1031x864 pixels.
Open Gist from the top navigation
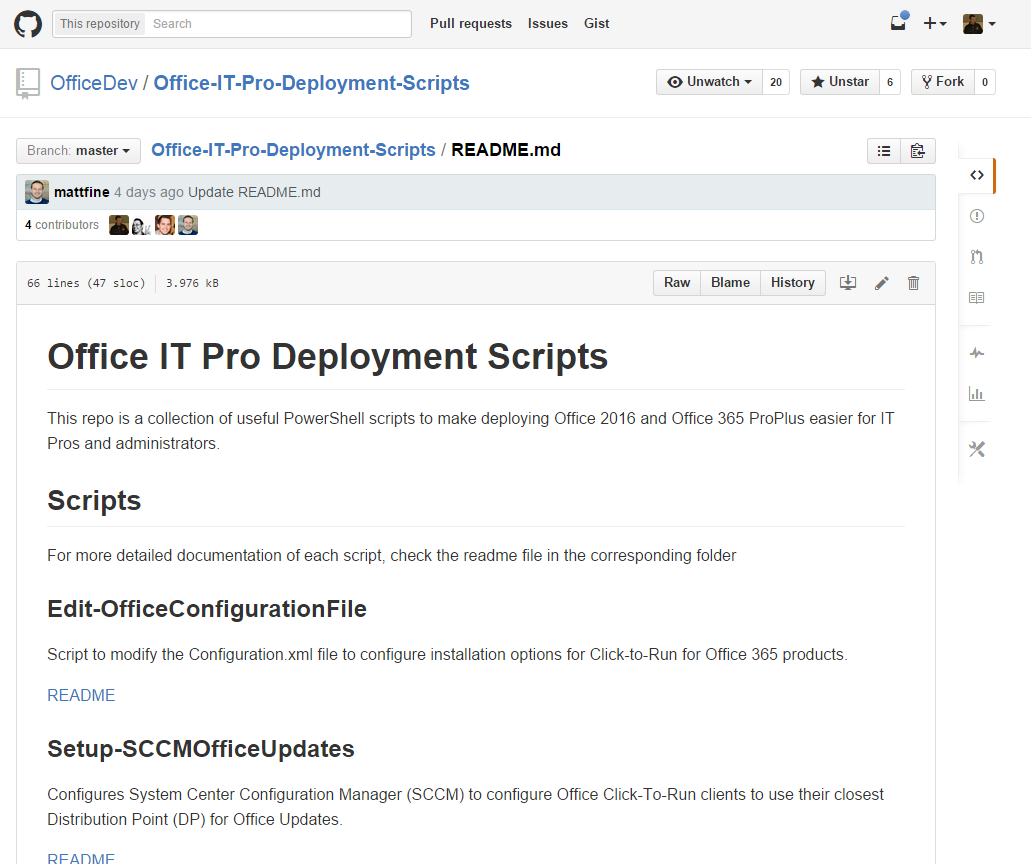pyautogui.click(x=596, y=24)
